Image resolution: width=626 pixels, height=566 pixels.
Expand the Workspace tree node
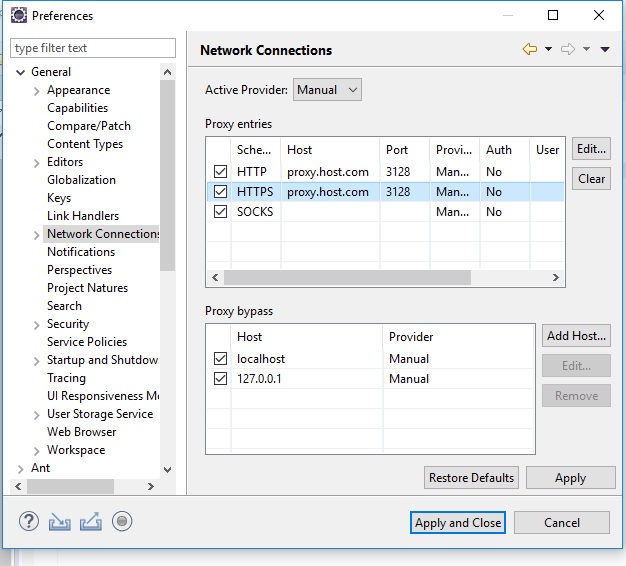point(36,451)
